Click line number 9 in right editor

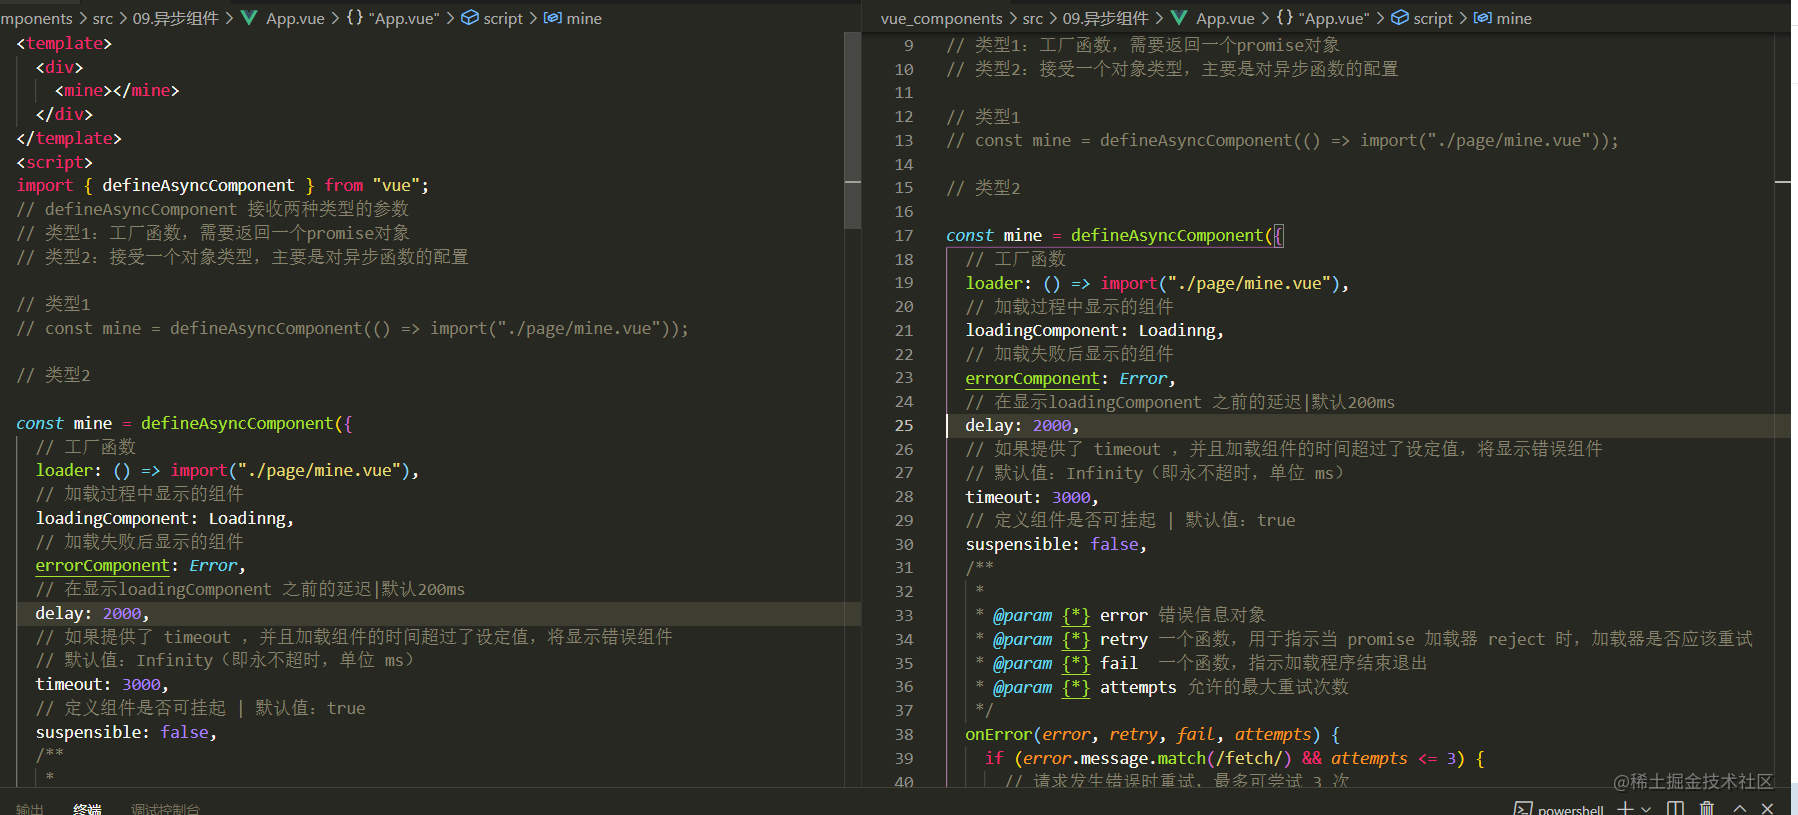click(909, 45)
